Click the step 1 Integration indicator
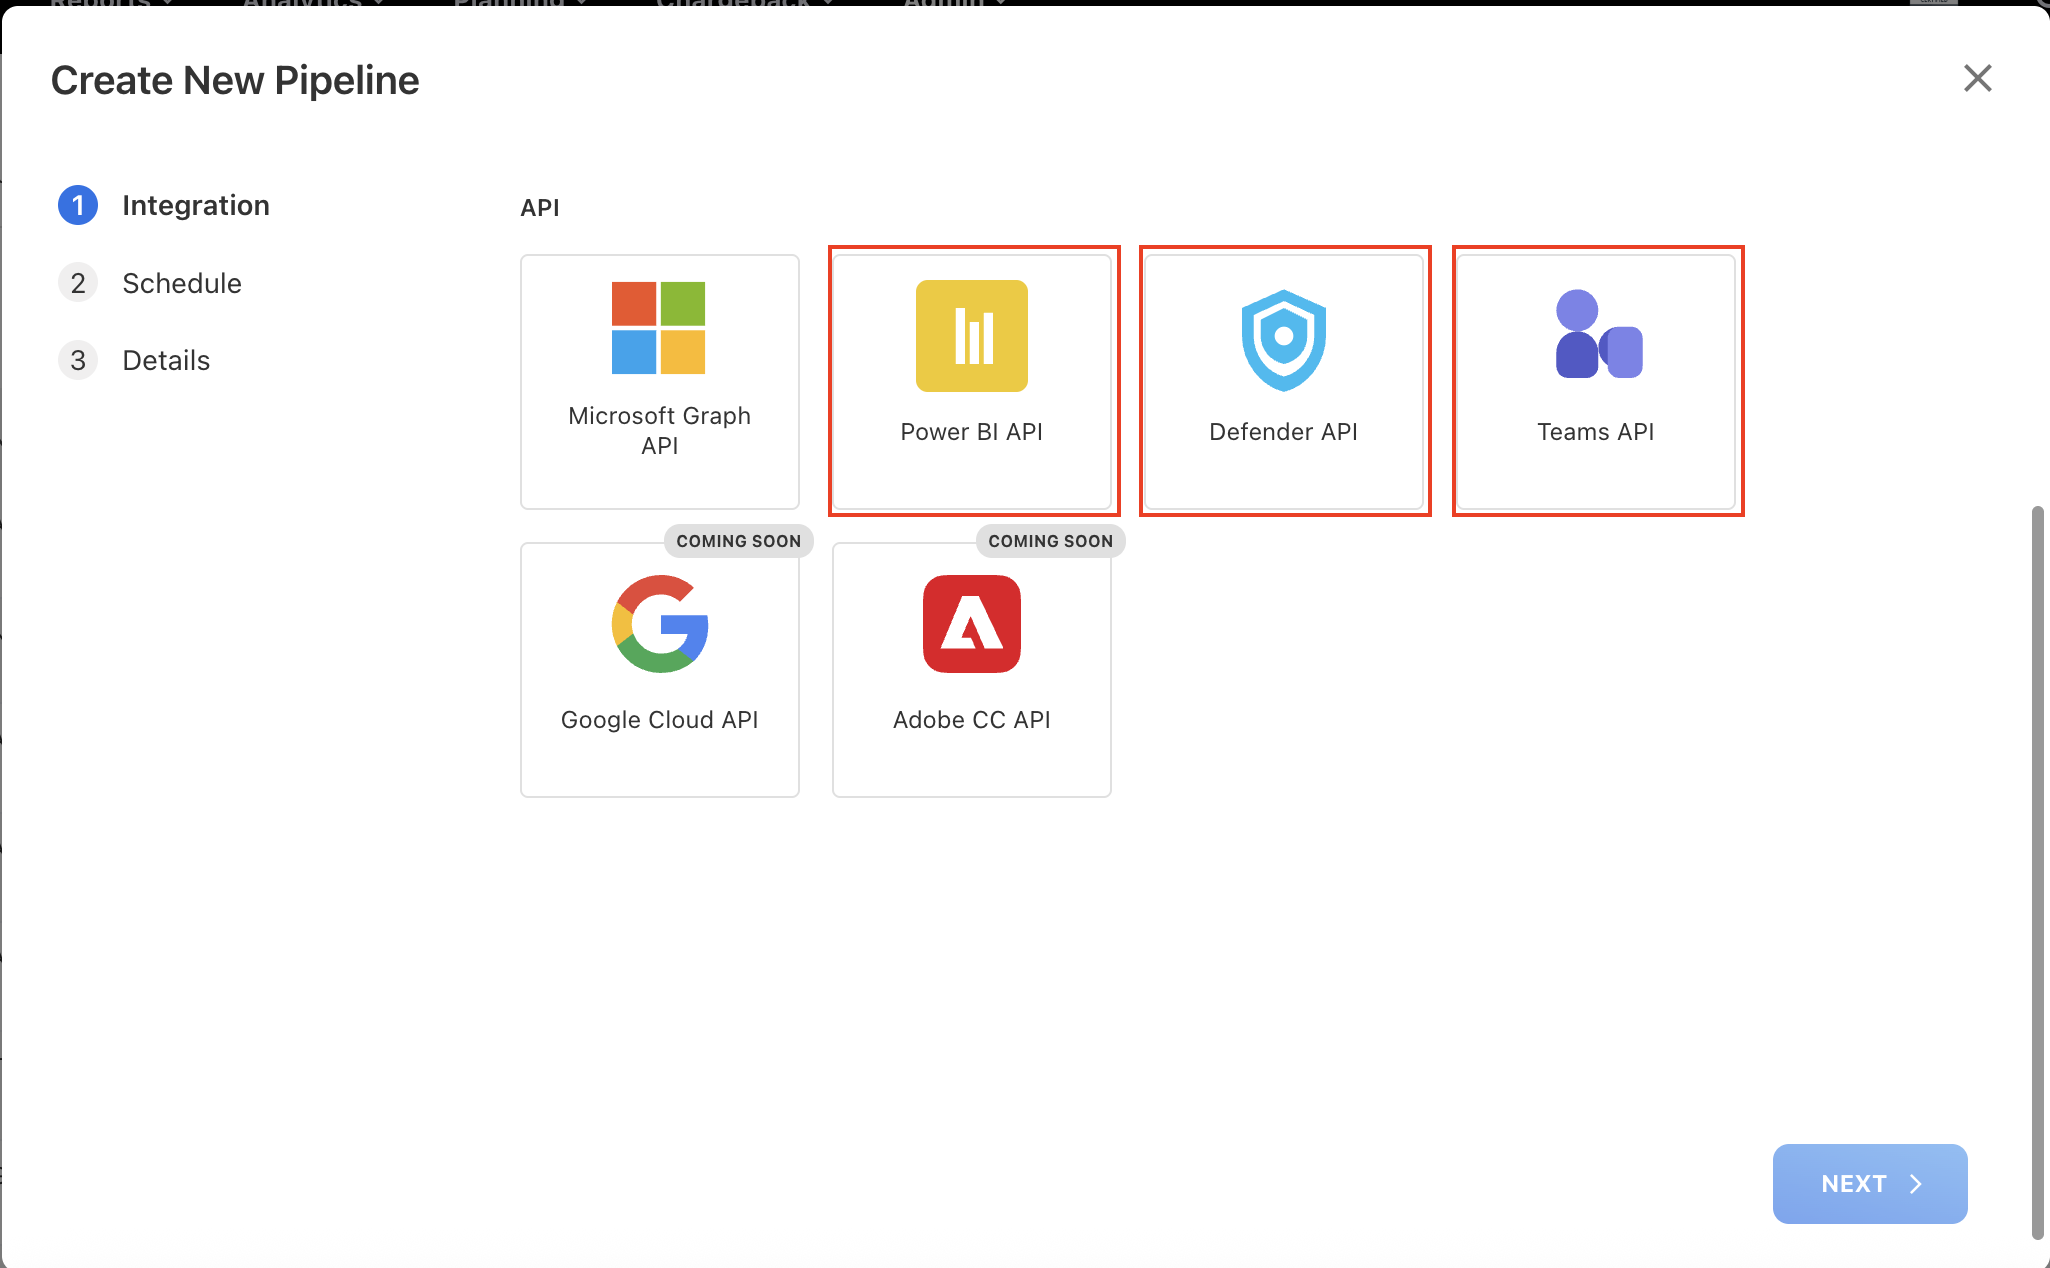 coord(77,205)
